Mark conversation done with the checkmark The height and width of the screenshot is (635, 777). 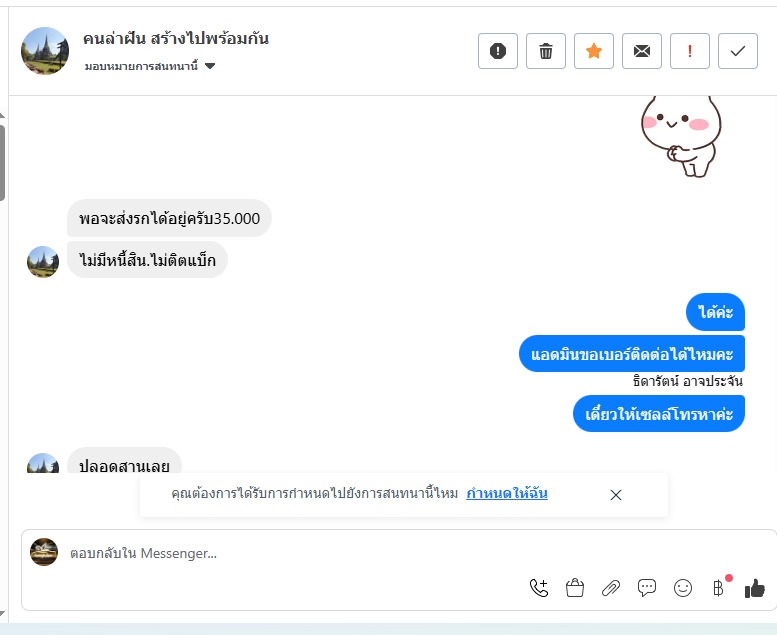point(738,51)
